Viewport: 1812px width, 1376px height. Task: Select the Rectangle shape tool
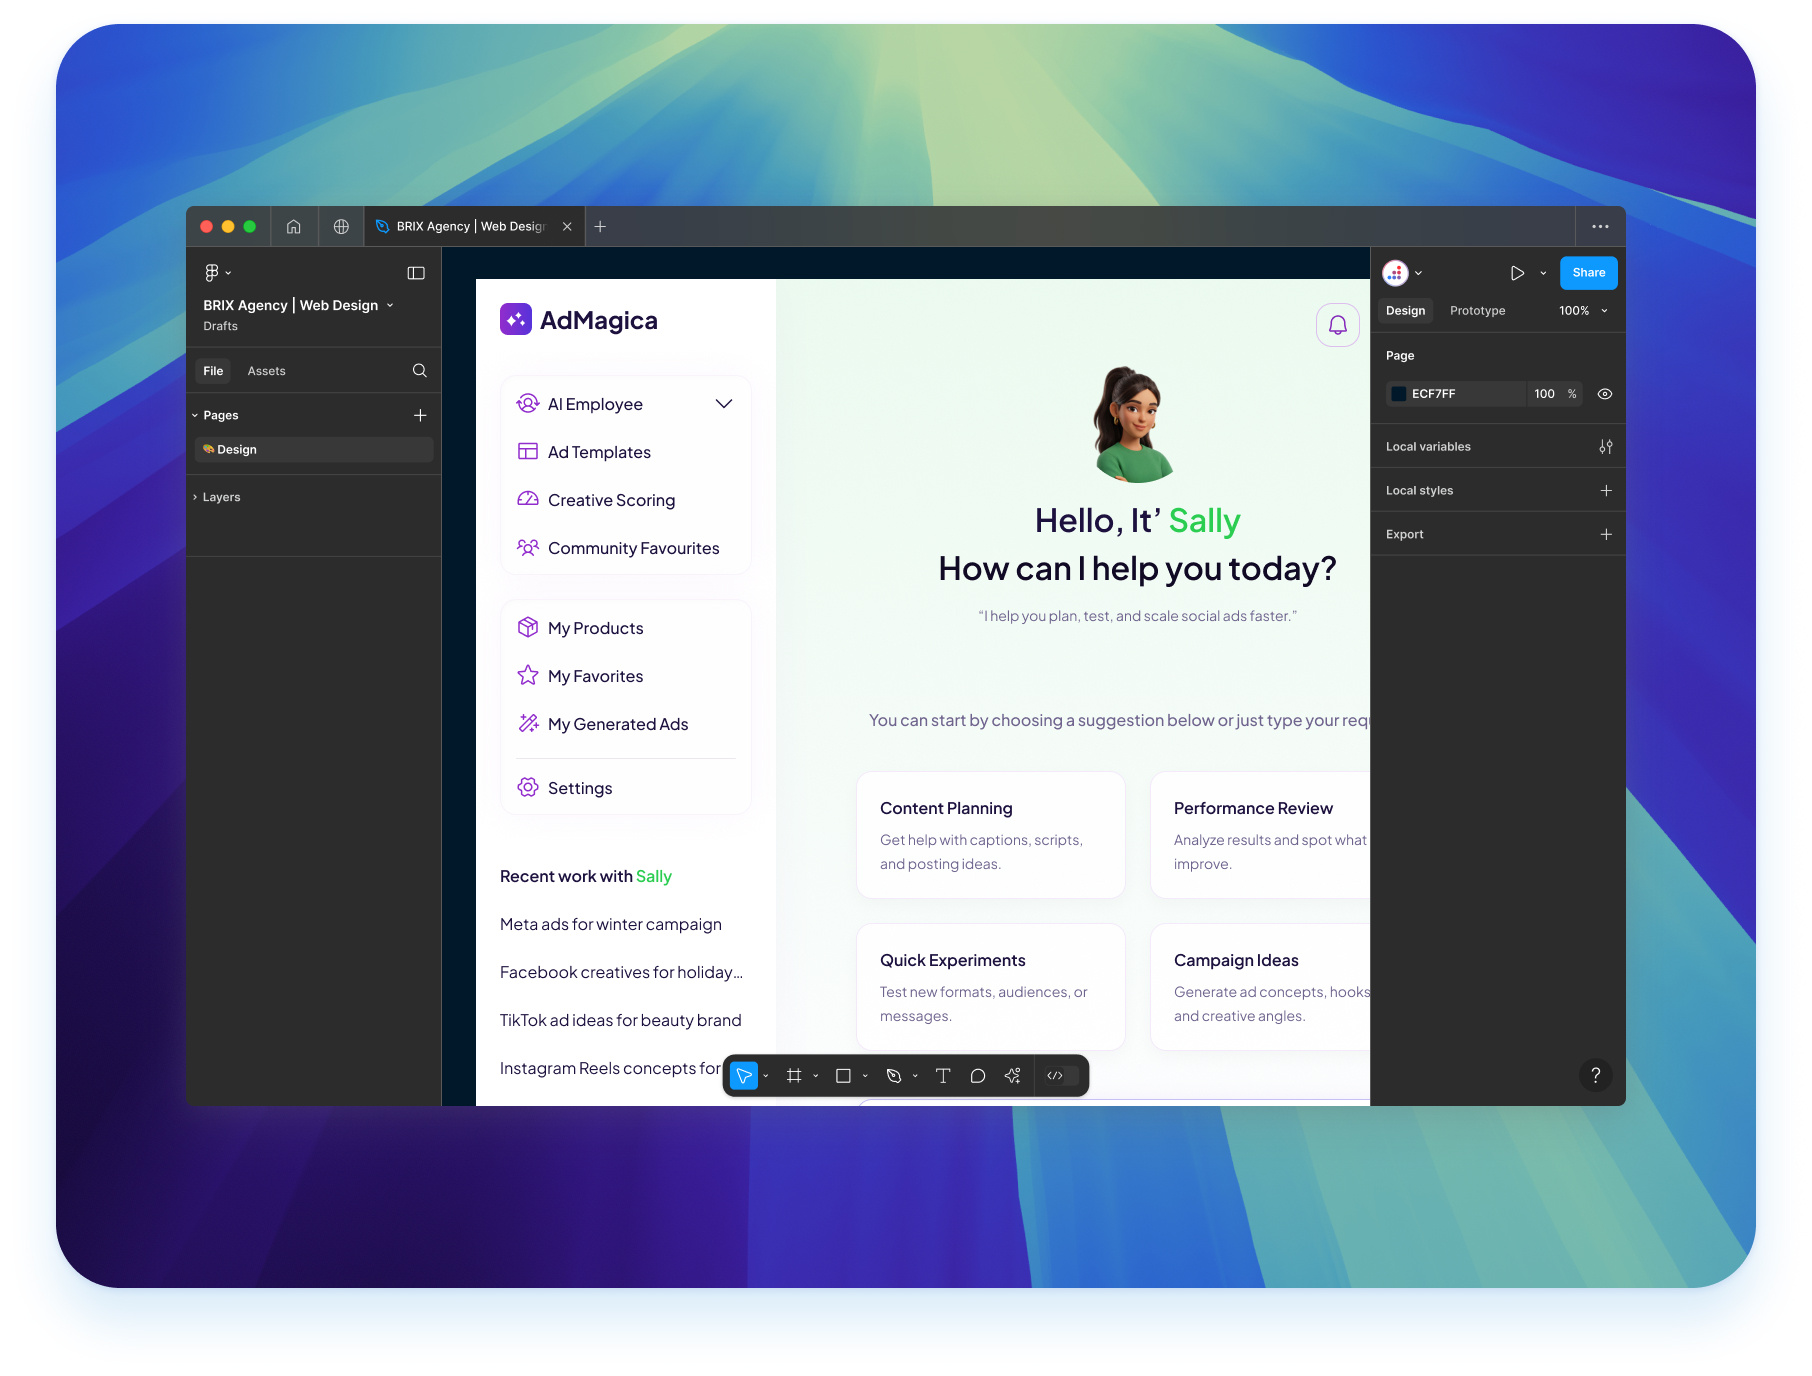[843, 1076]
